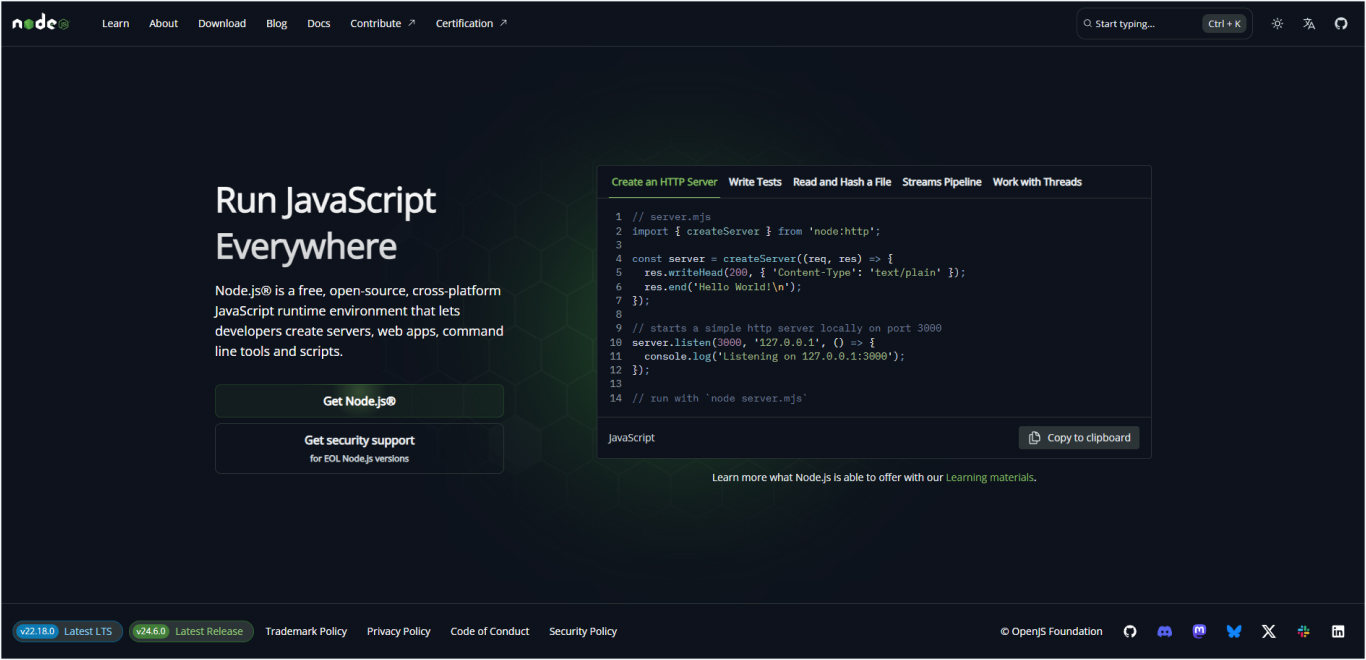Open the Streams Pipeline tab

point(941,182)
